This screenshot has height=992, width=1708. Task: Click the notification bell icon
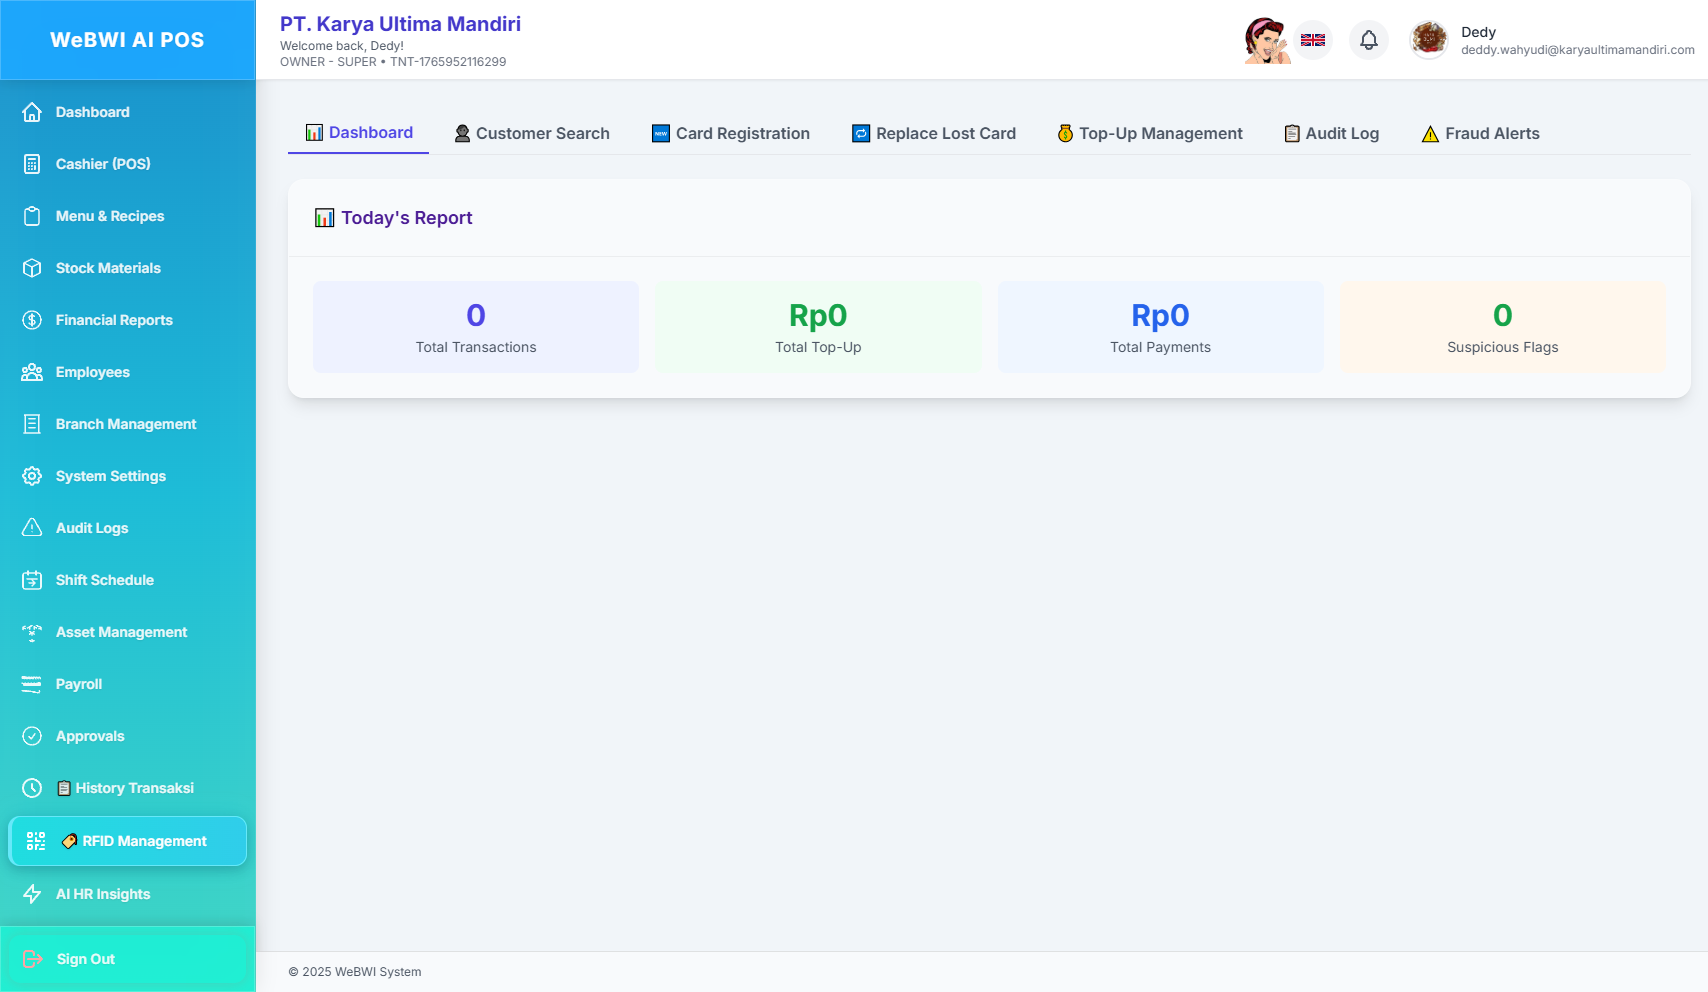point(1369,40)
